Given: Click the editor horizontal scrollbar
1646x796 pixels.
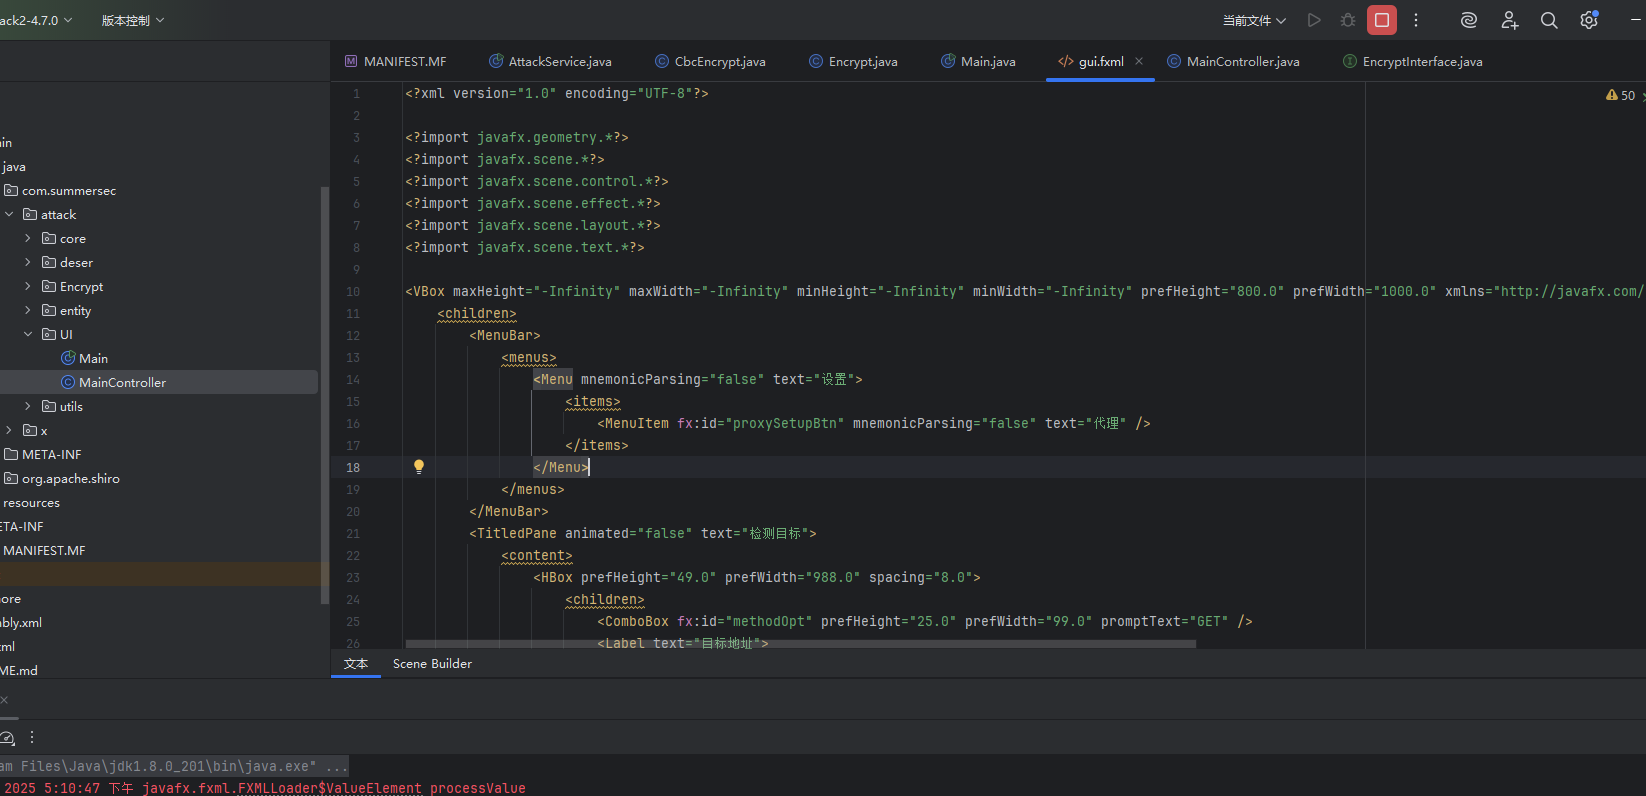Looking at the screenshot, I should pos(800,644).
